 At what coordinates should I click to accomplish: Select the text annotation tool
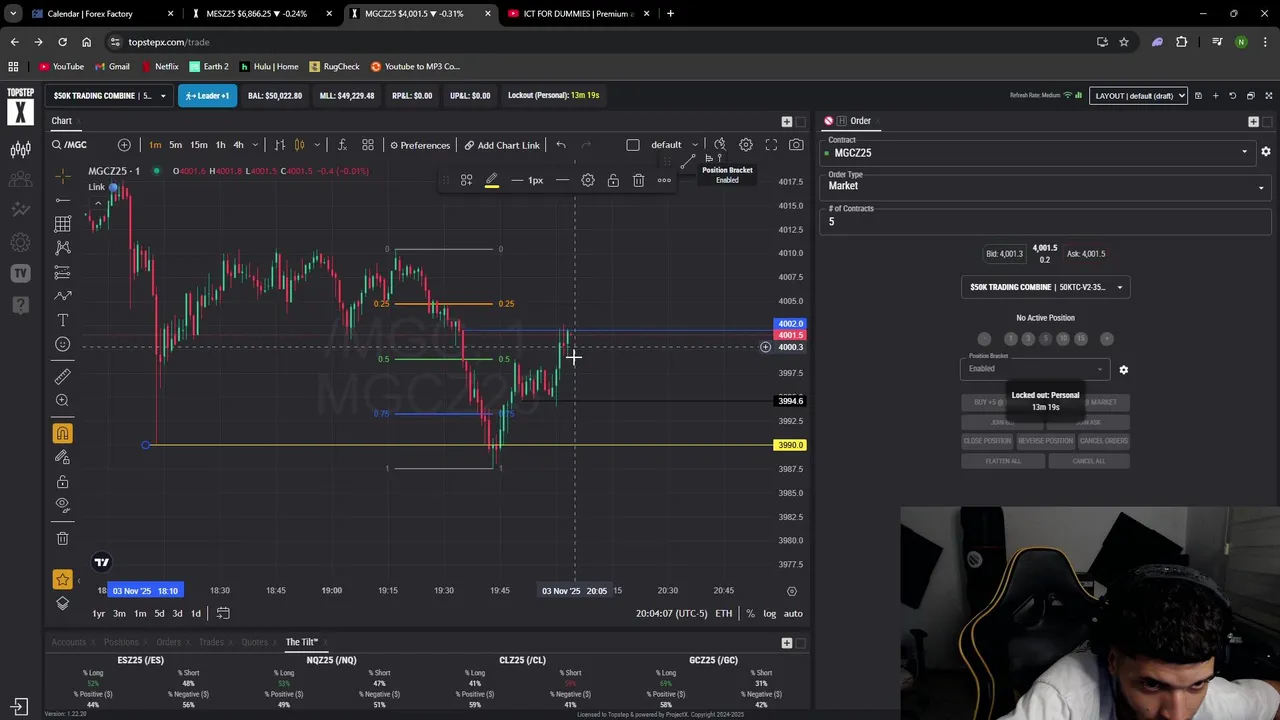coord(62,320)
